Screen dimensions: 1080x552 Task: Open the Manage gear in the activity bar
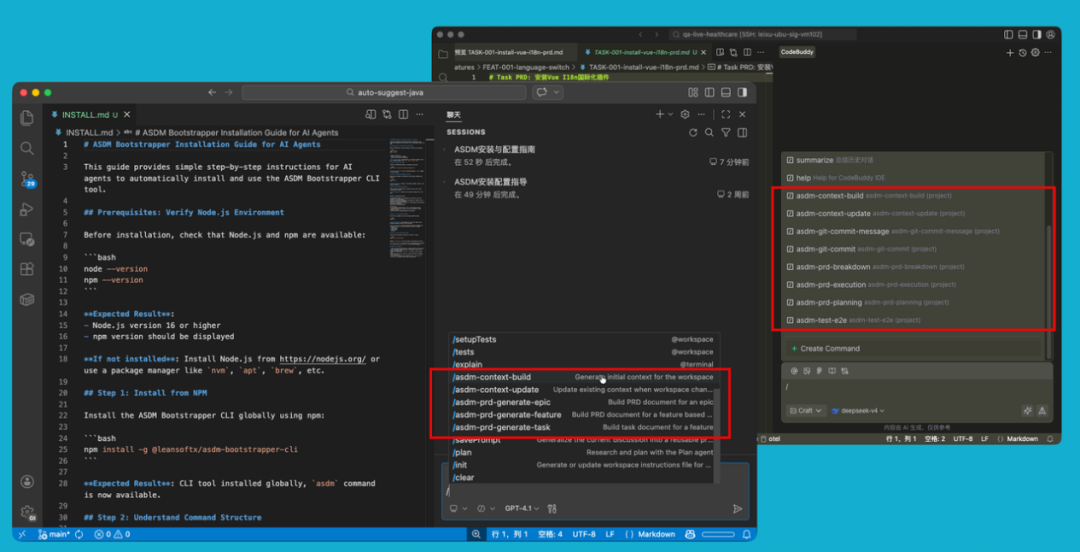[x=27, y=512]
